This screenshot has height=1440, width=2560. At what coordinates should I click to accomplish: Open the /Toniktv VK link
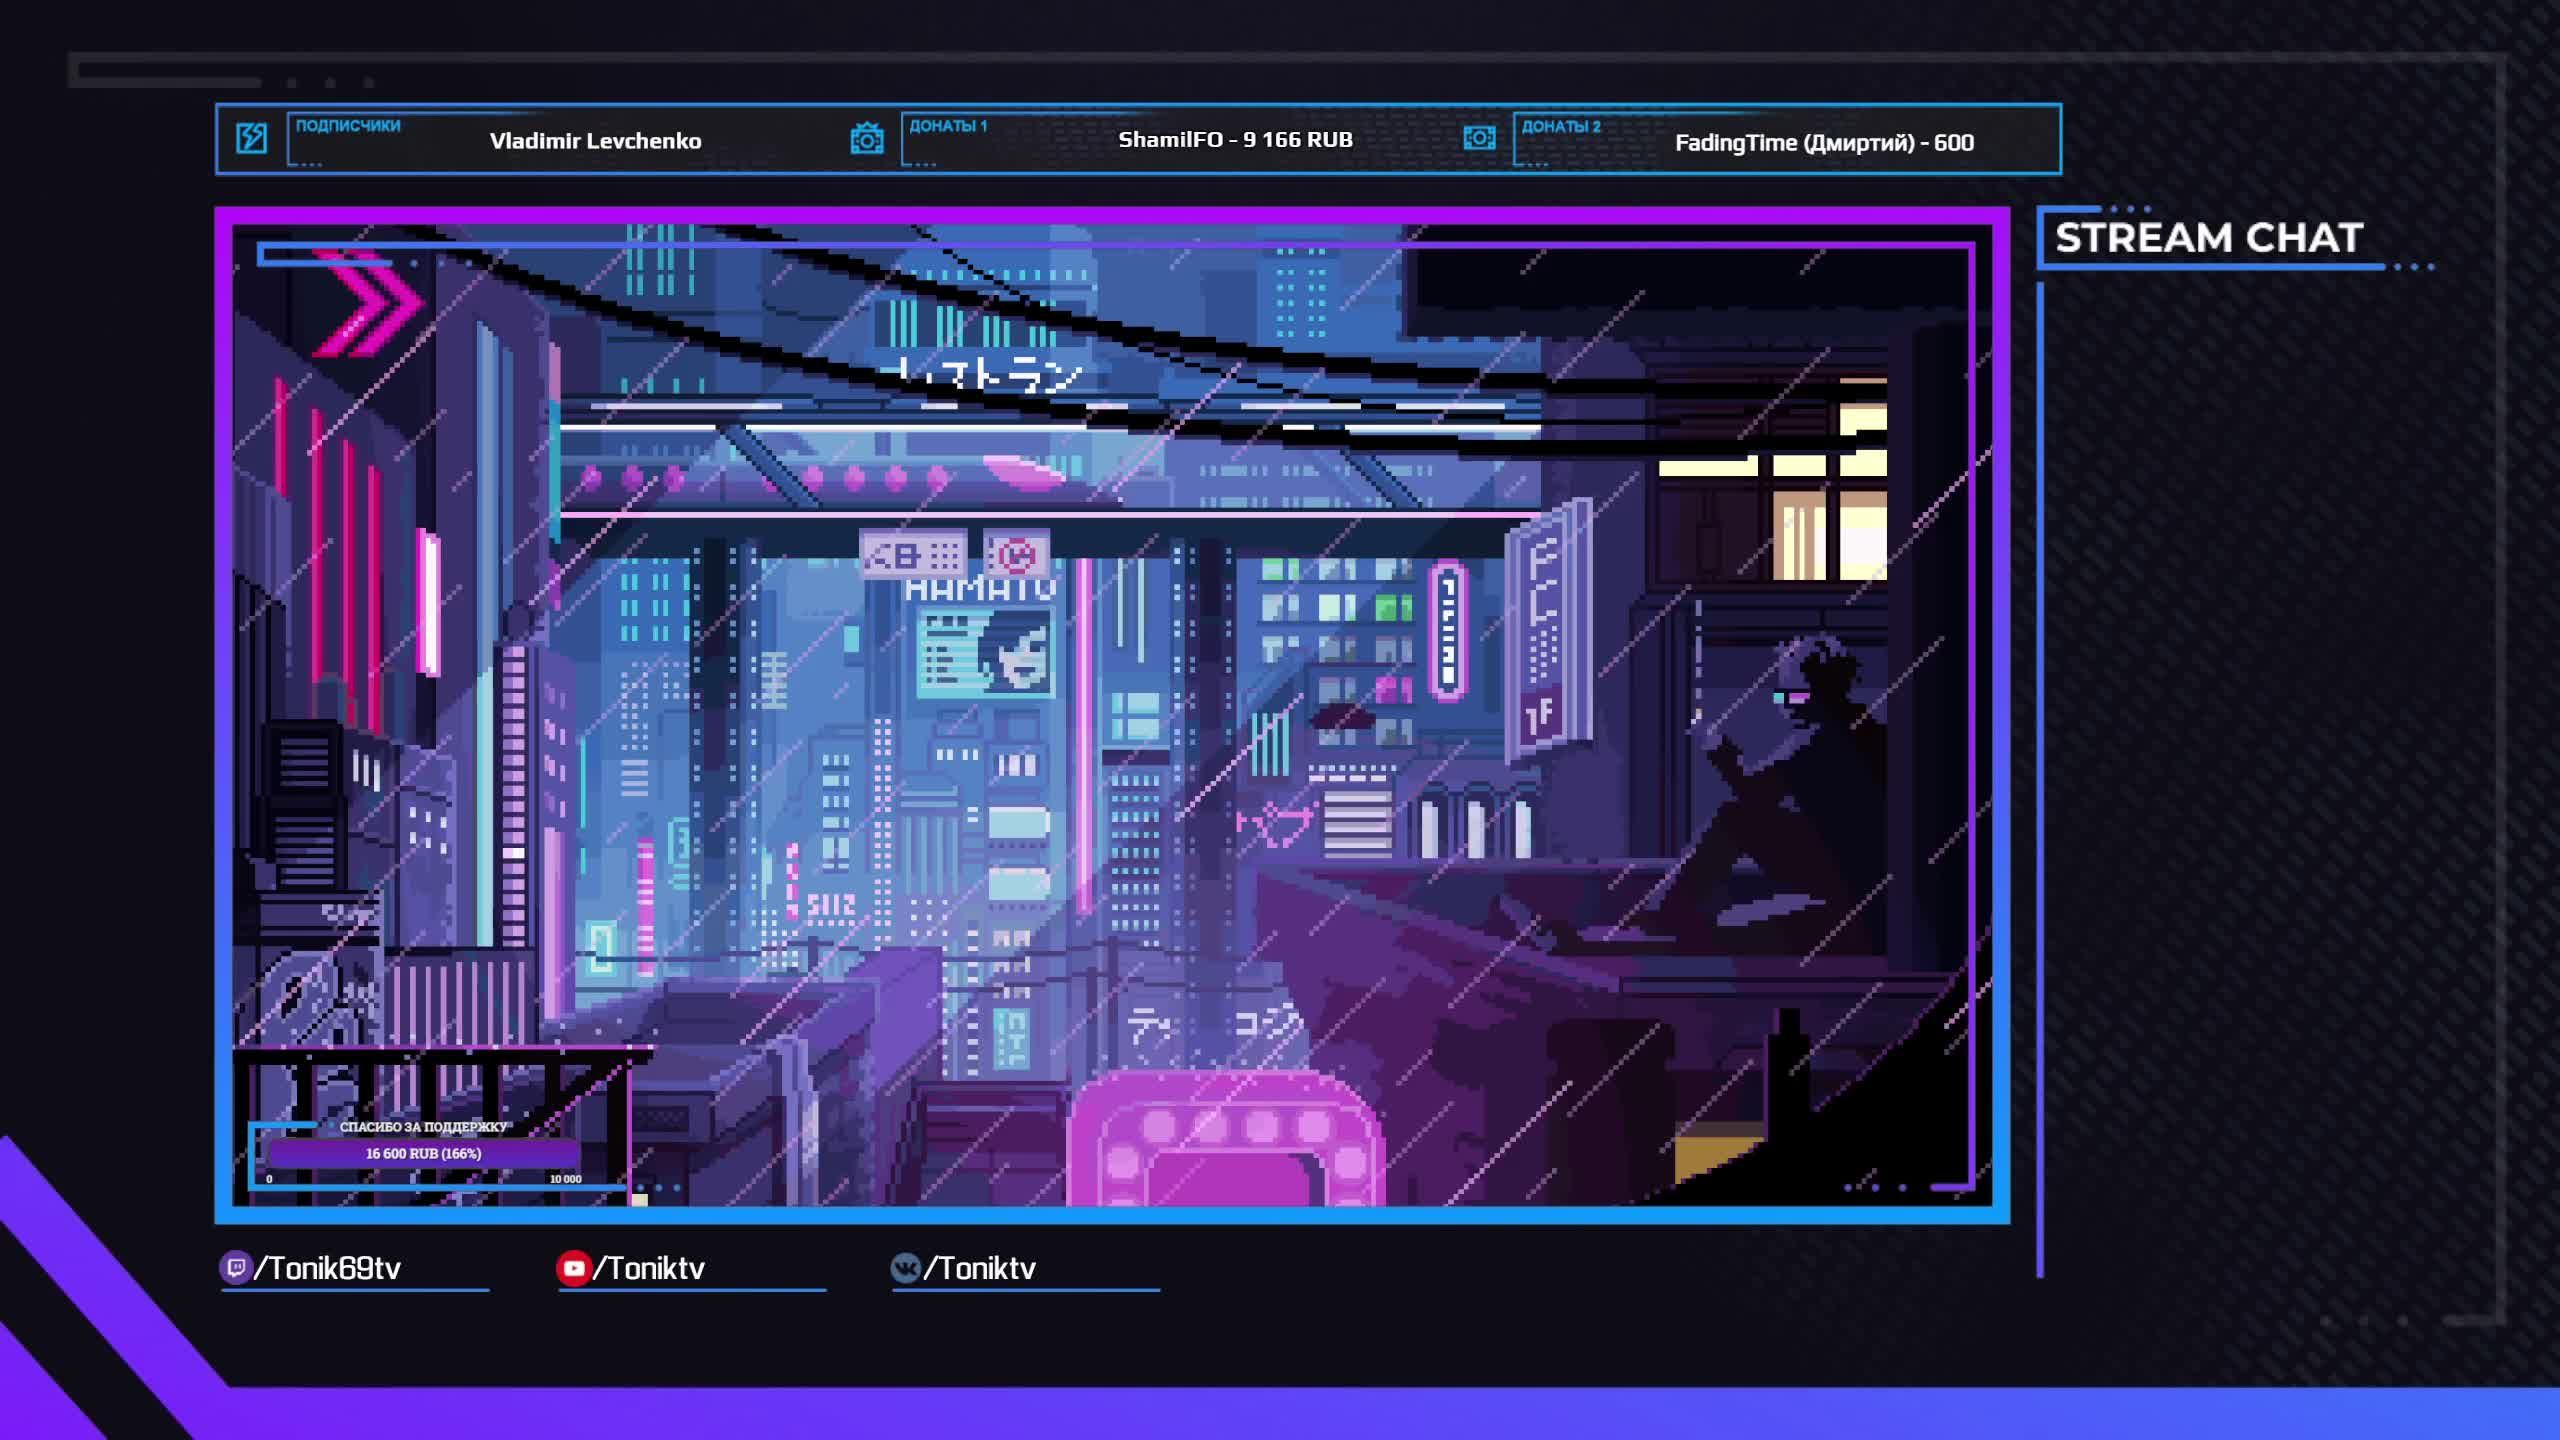coord(980,1268)
